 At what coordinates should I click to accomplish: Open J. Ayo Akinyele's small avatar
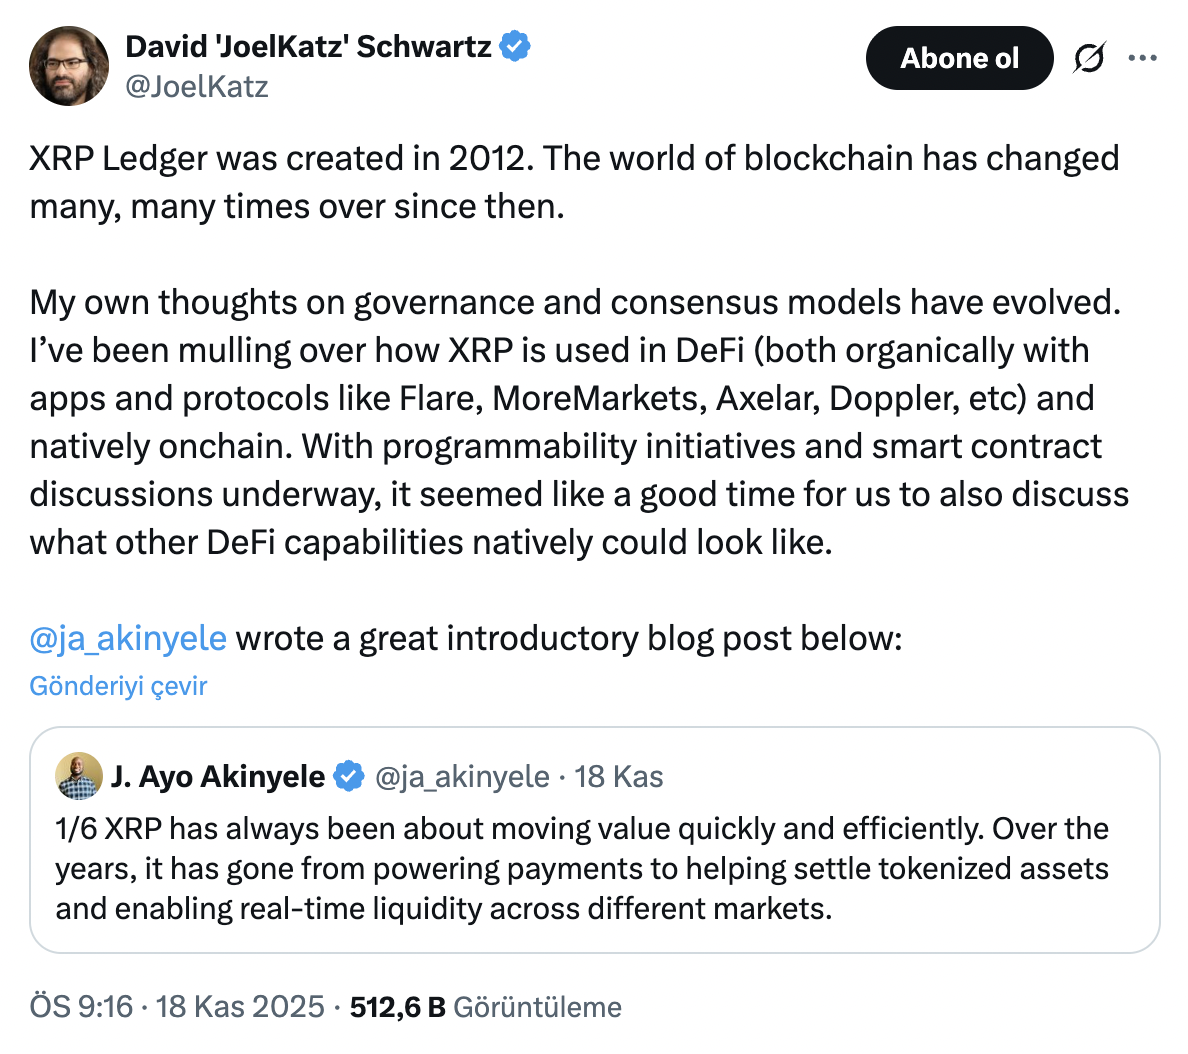click(79, 776)
